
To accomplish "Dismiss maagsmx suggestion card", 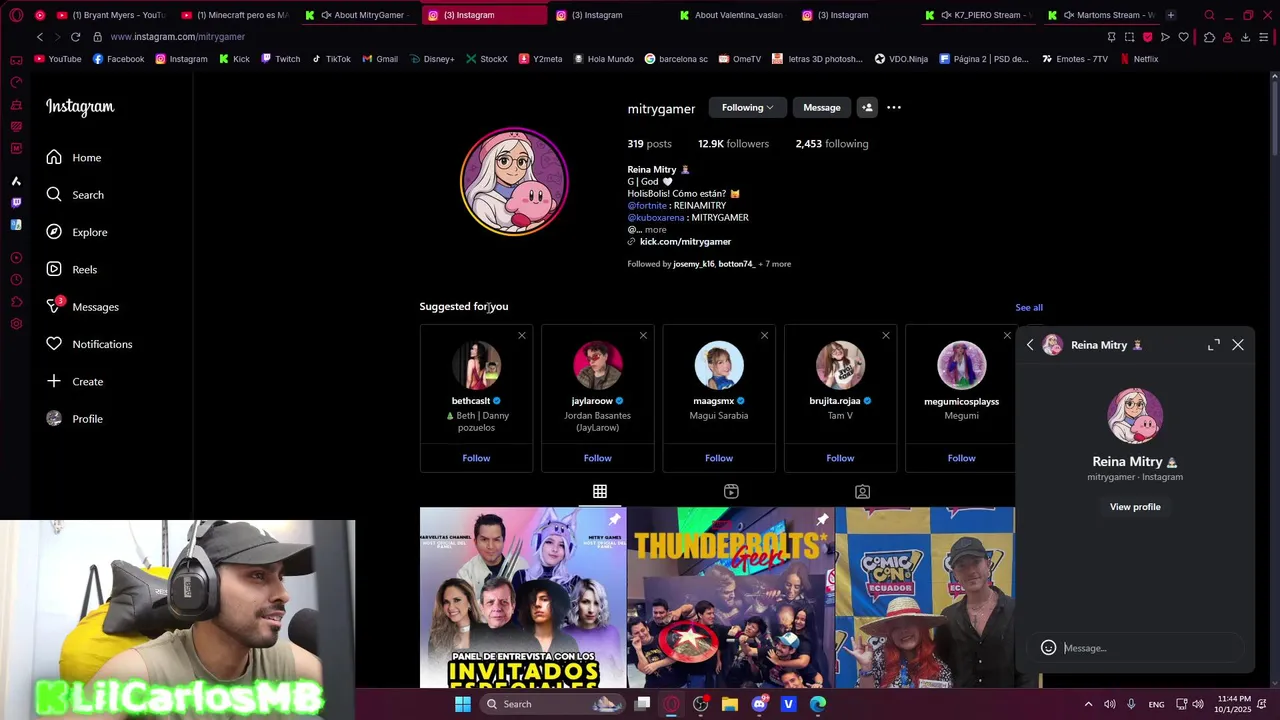I will click(x=764, y=335).
